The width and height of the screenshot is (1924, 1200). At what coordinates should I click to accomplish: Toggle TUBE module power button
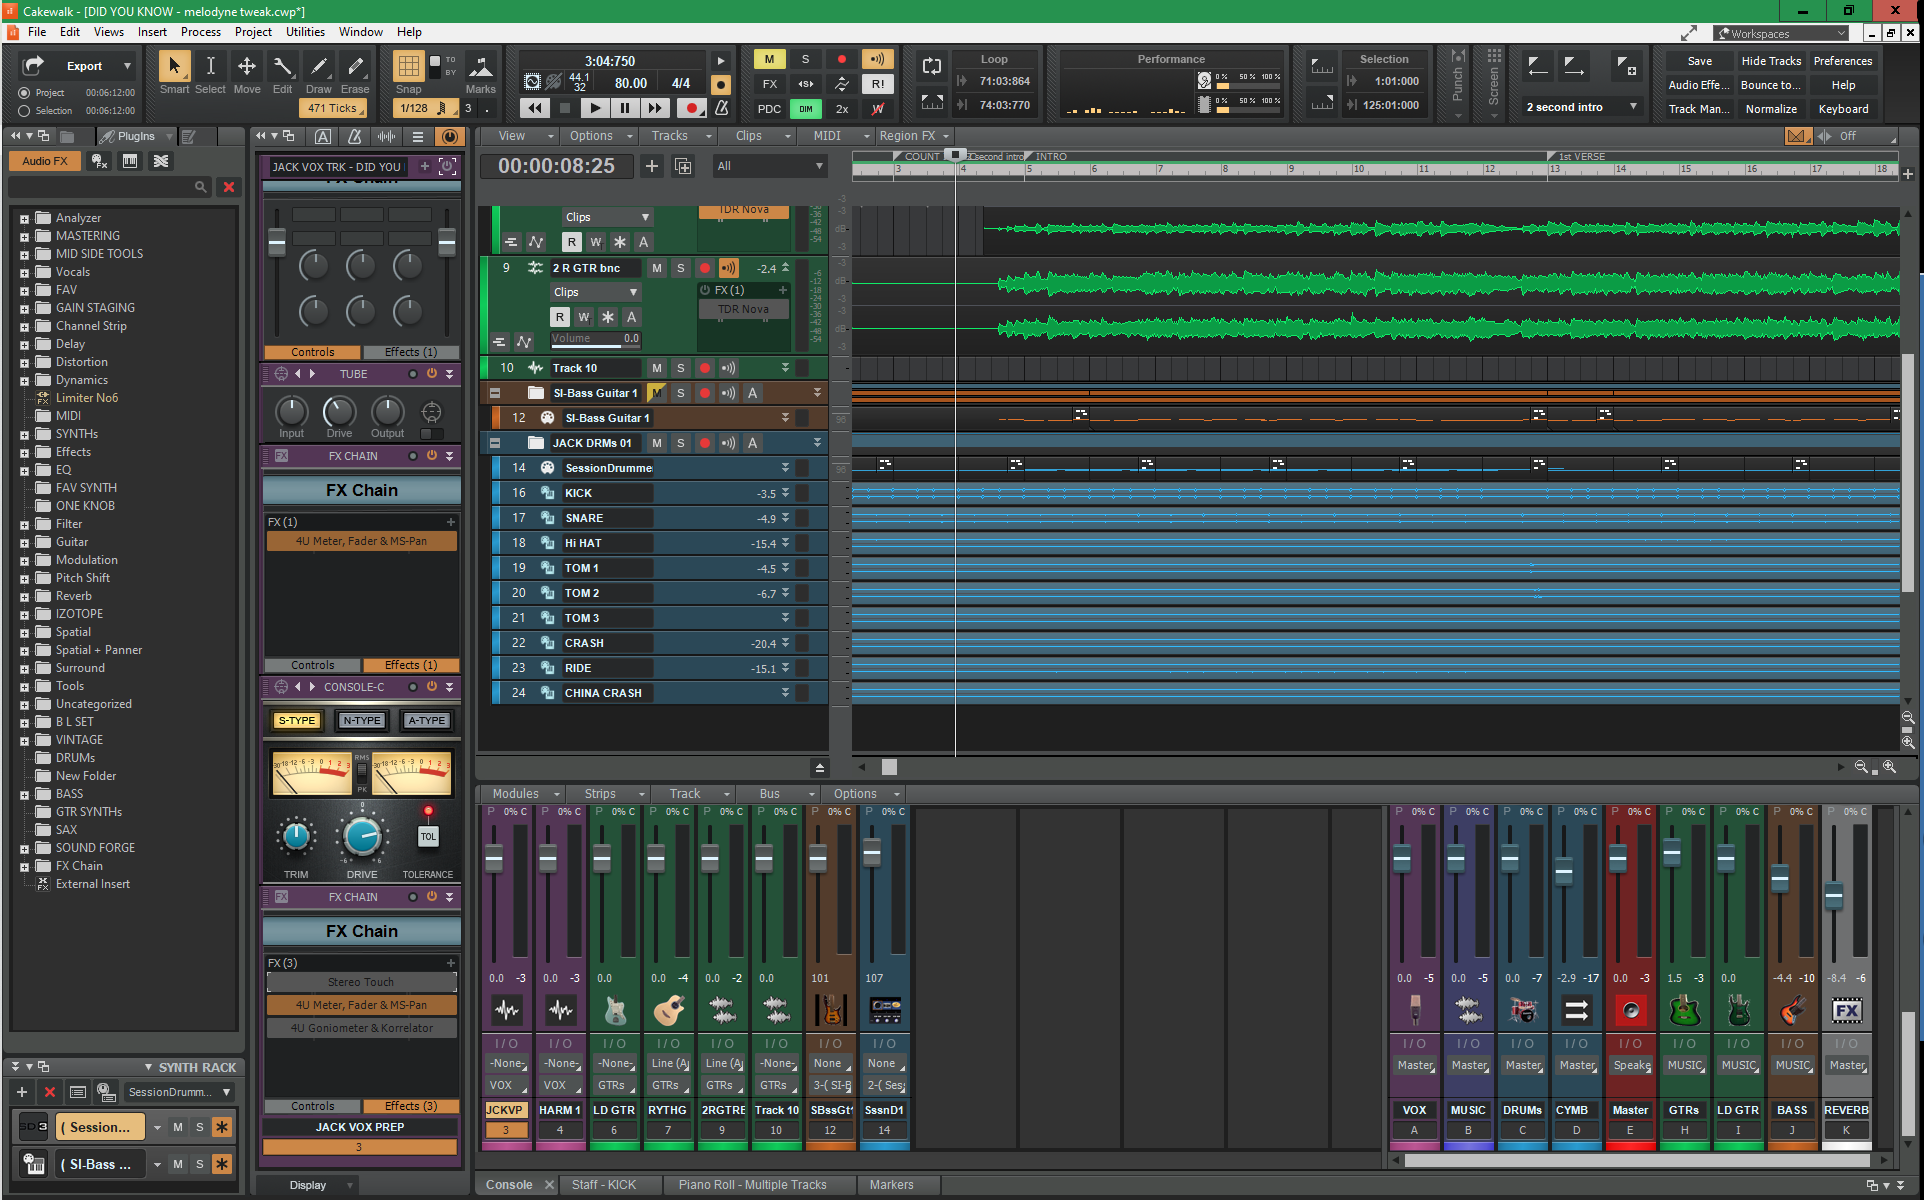pyautogui.click(x=432, y=374)
